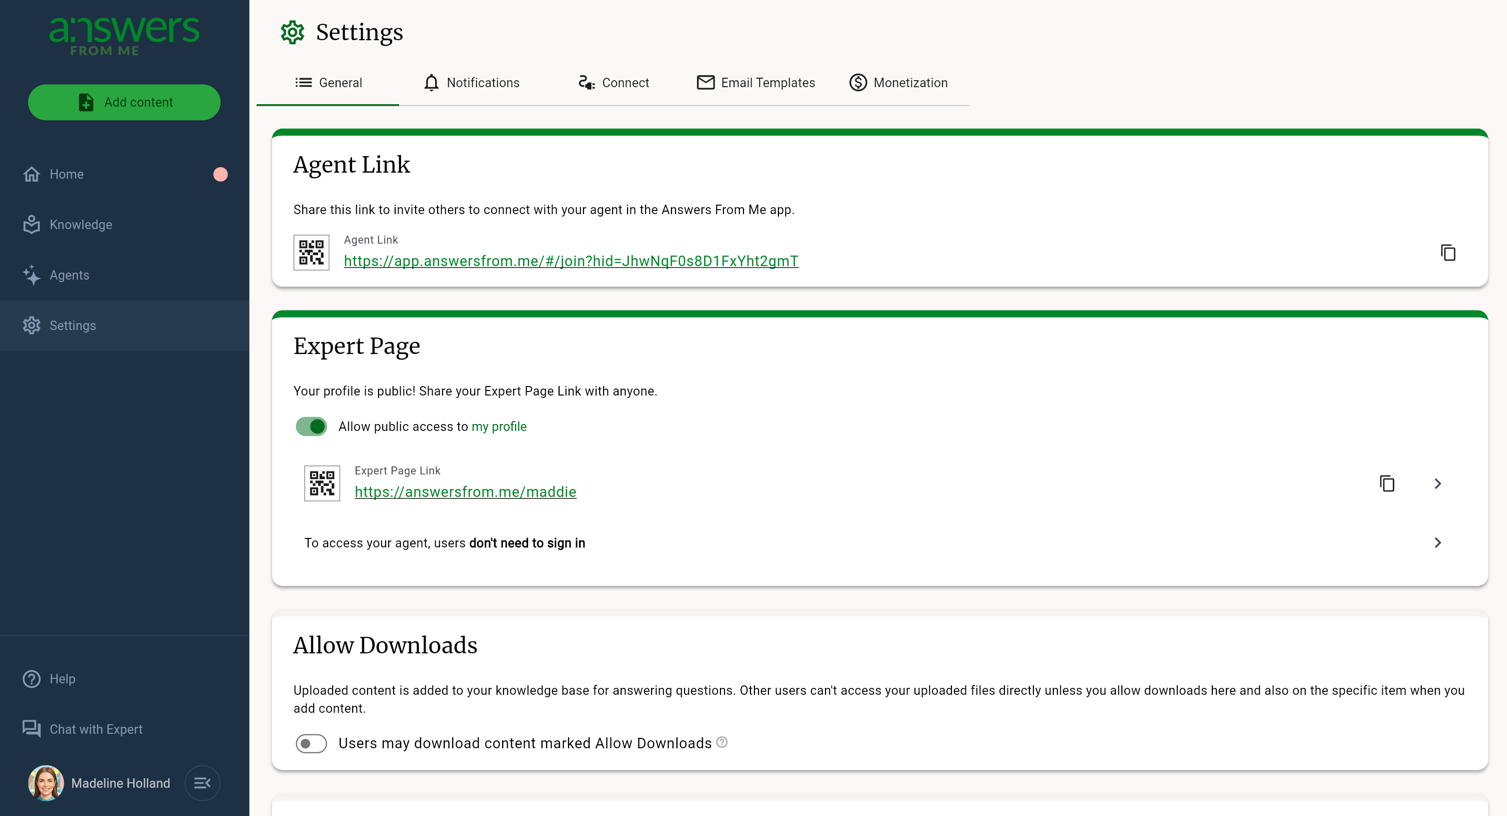Click the Agents sparkle icon

(32, 275)
